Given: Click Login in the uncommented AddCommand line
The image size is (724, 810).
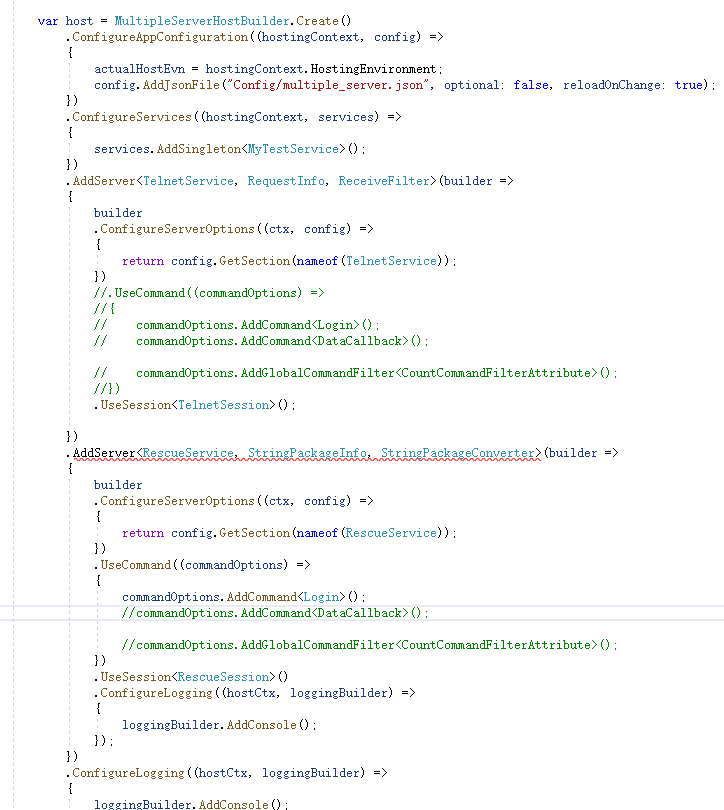Looking at the screenshot, I should coord(321,598).
